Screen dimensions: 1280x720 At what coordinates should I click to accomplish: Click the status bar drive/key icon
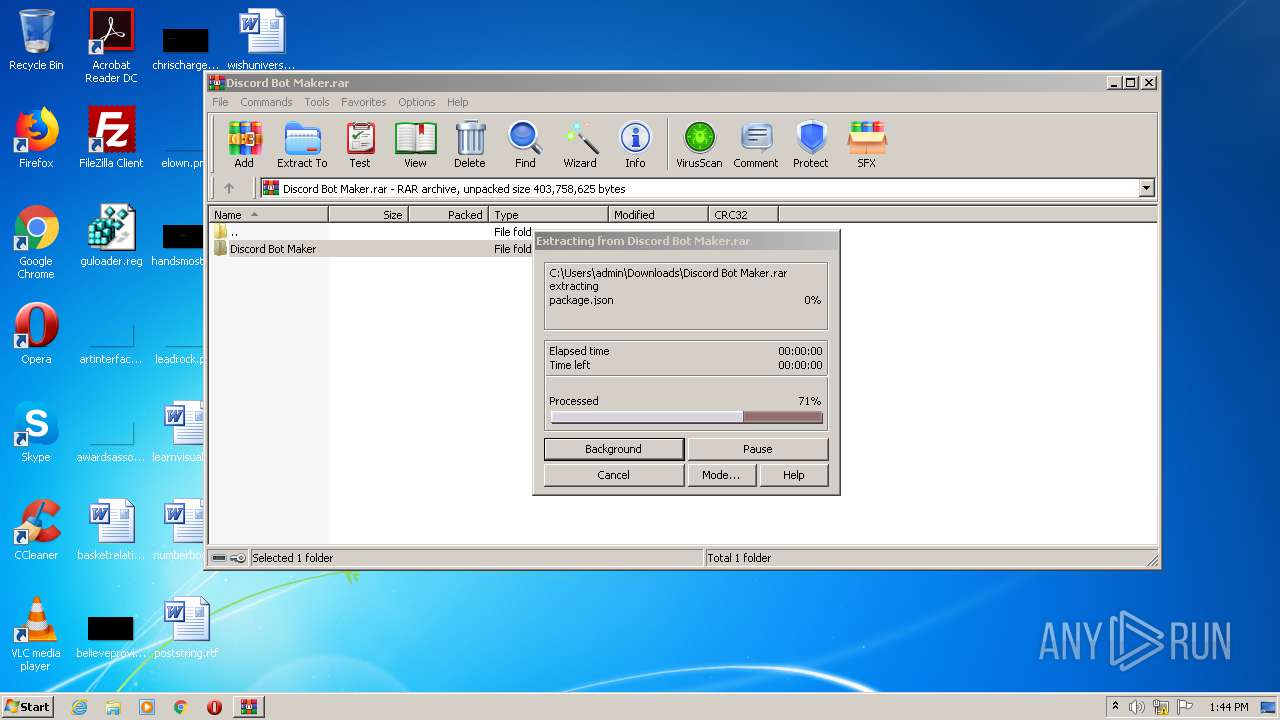tap(229, 558)
